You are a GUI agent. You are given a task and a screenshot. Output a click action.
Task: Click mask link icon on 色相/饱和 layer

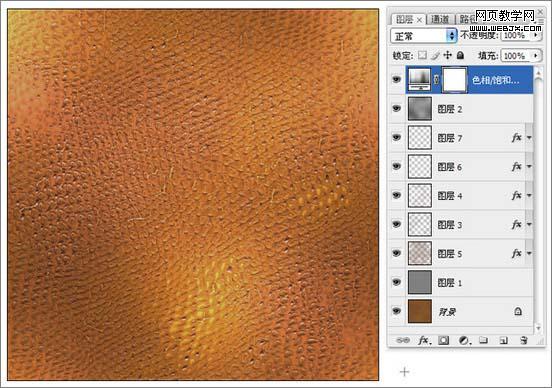point(436,80)
